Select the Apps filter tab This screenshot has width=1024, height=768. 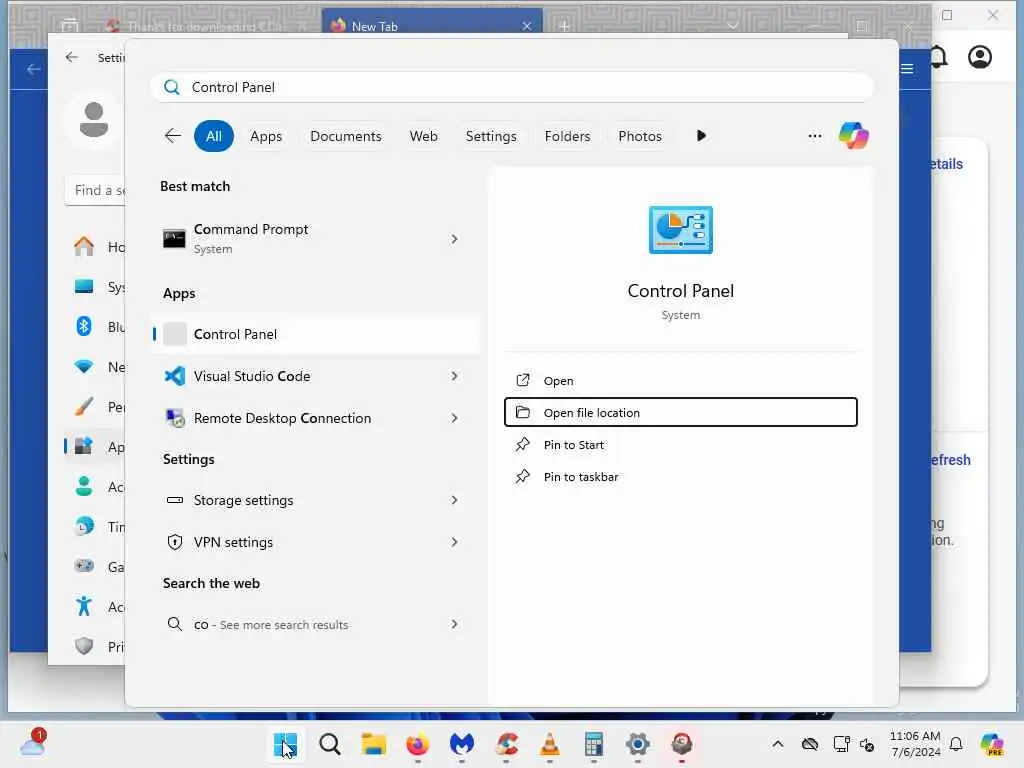tap(266, 136)
